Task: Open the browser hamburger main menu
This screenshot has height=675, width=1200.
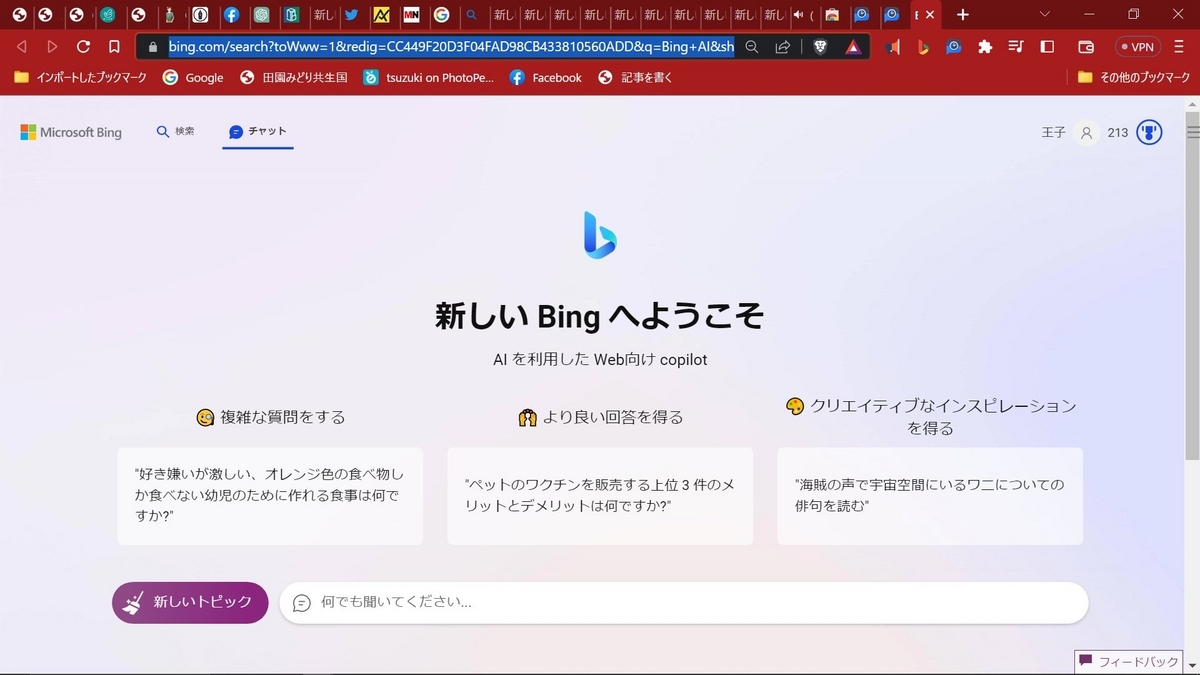Action: pyautogui.click(x=1179, y=47)
